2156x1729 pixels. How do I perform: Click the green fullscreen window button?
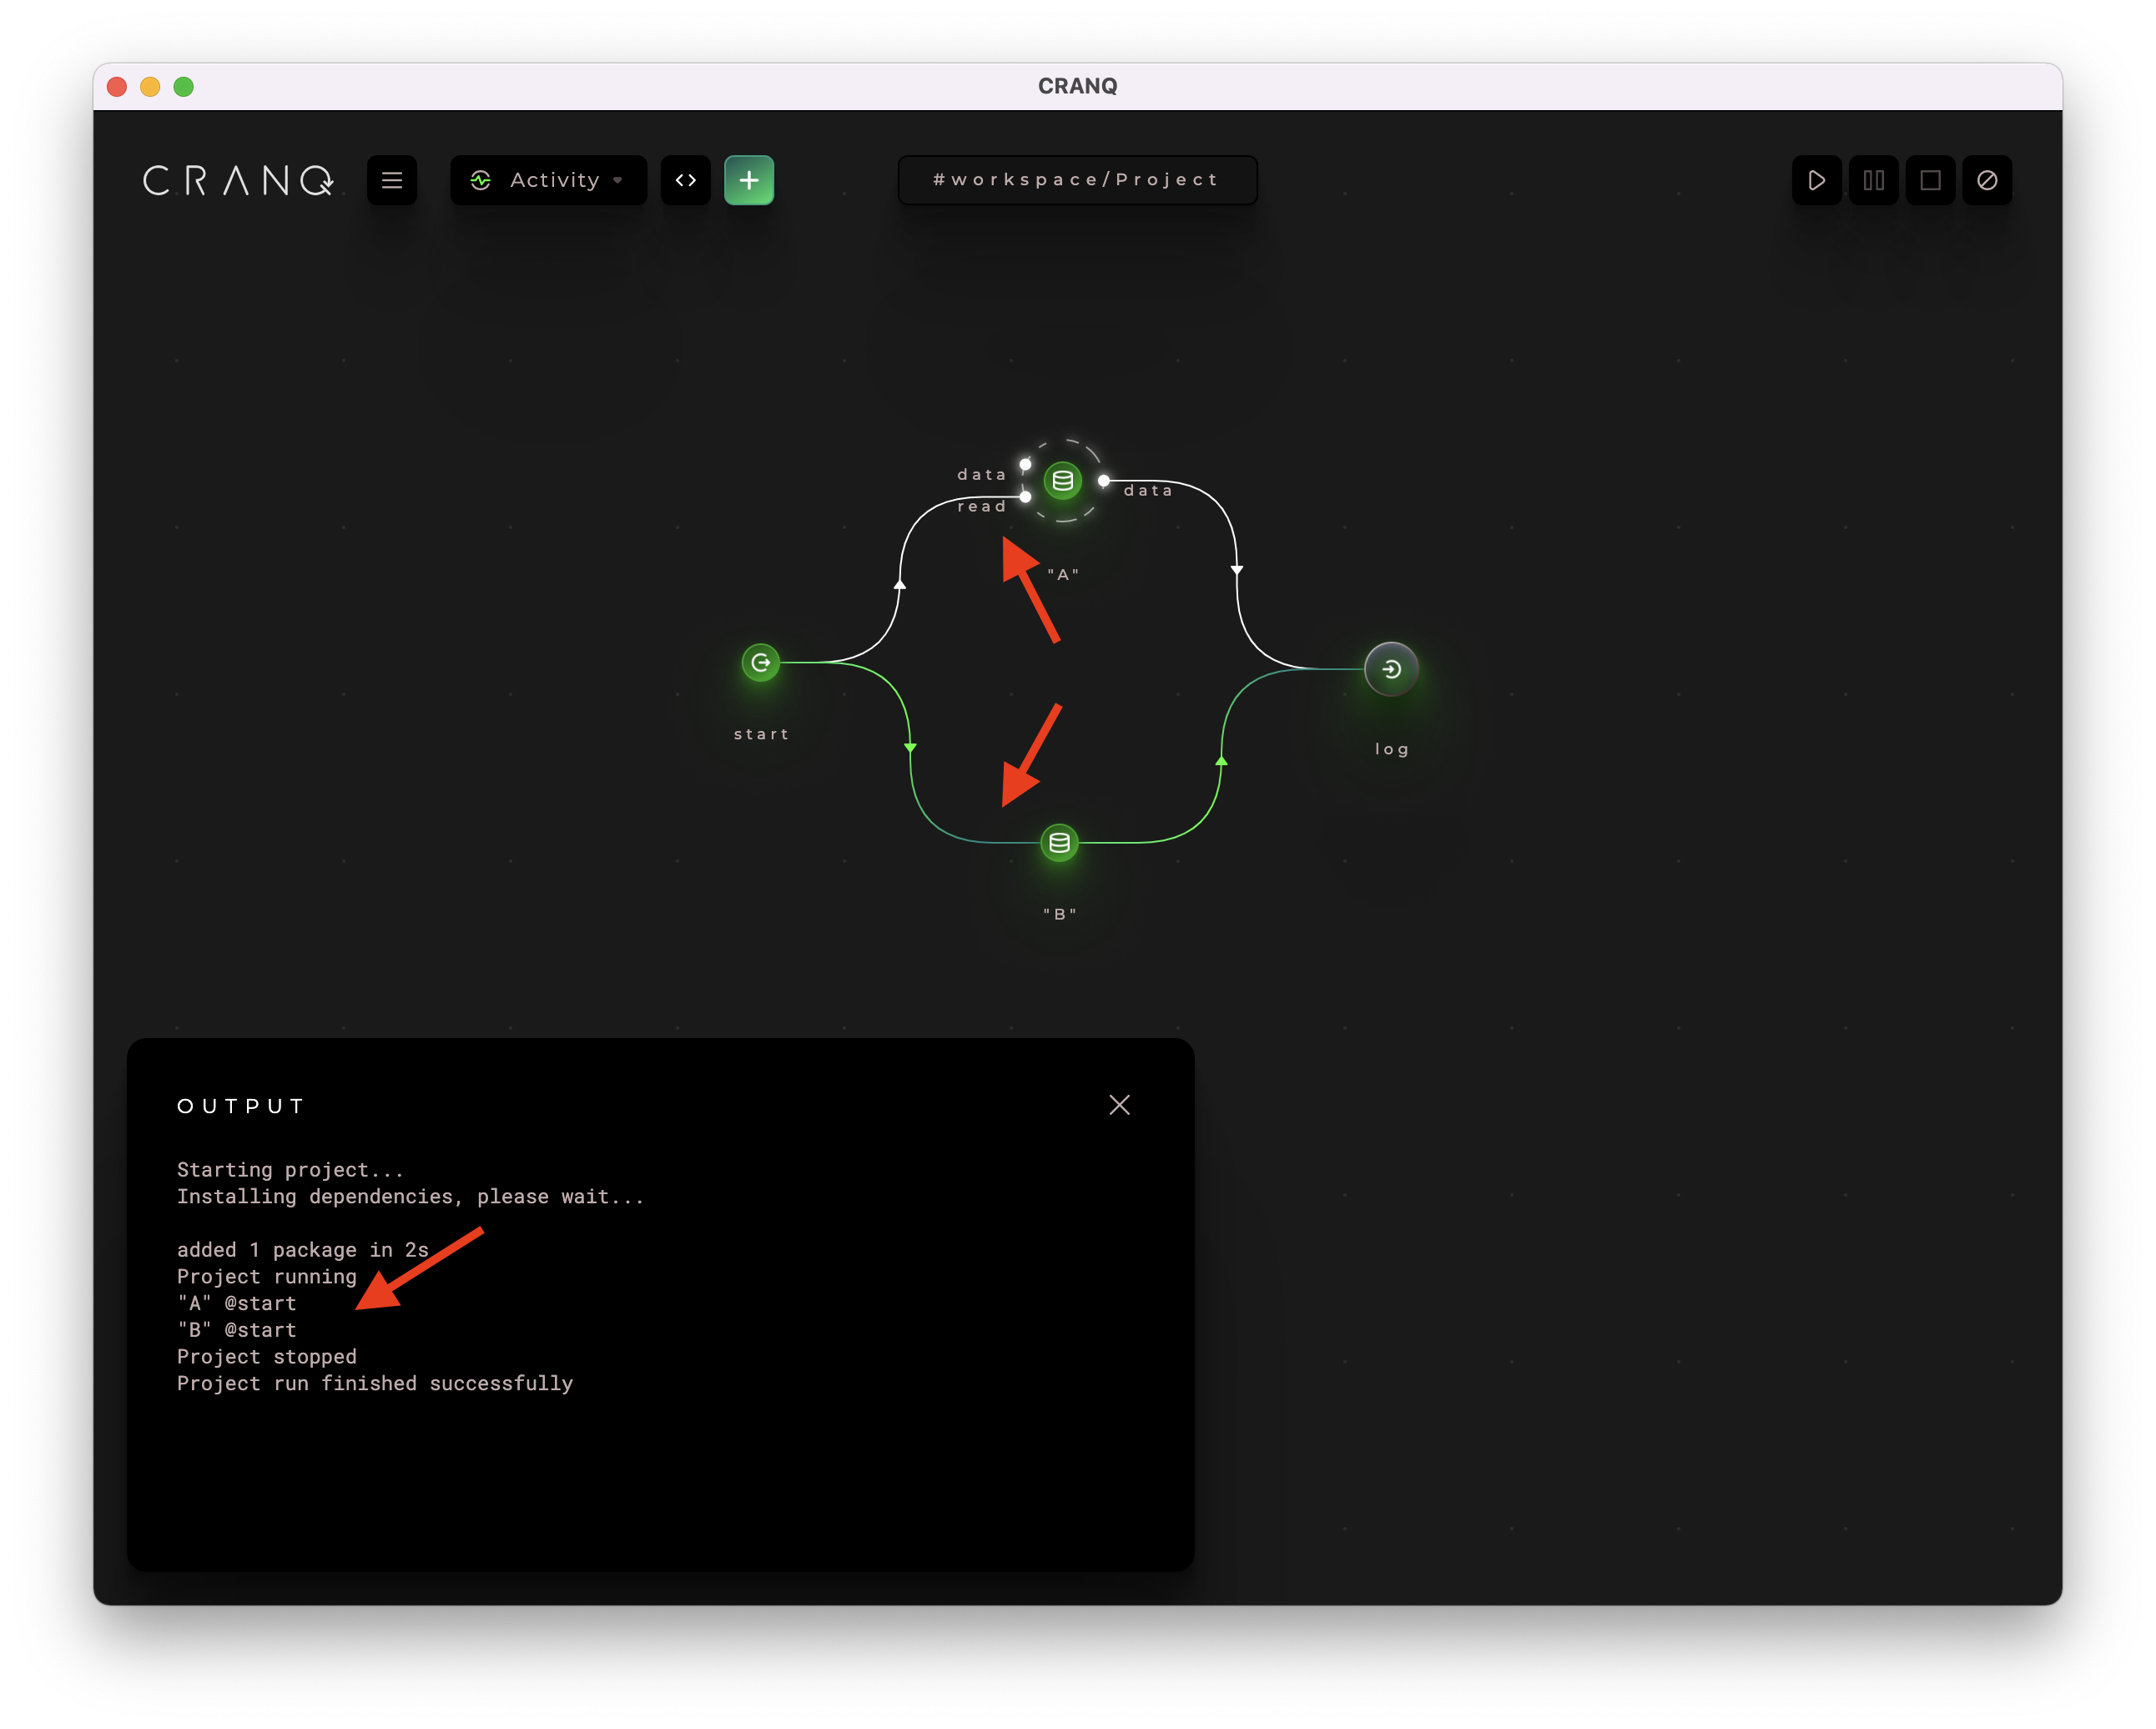(183, 87)
